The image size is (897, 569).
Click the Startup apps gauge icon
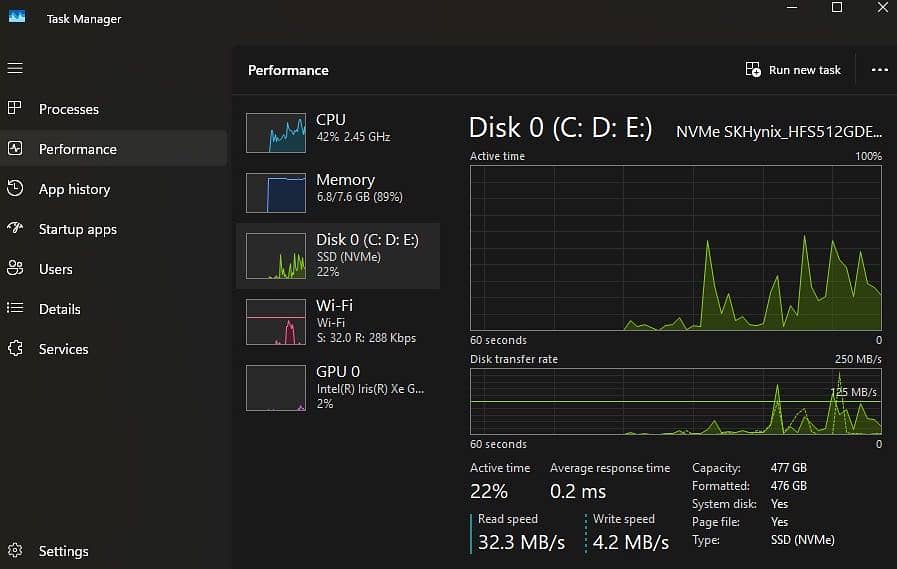(15, 228)
